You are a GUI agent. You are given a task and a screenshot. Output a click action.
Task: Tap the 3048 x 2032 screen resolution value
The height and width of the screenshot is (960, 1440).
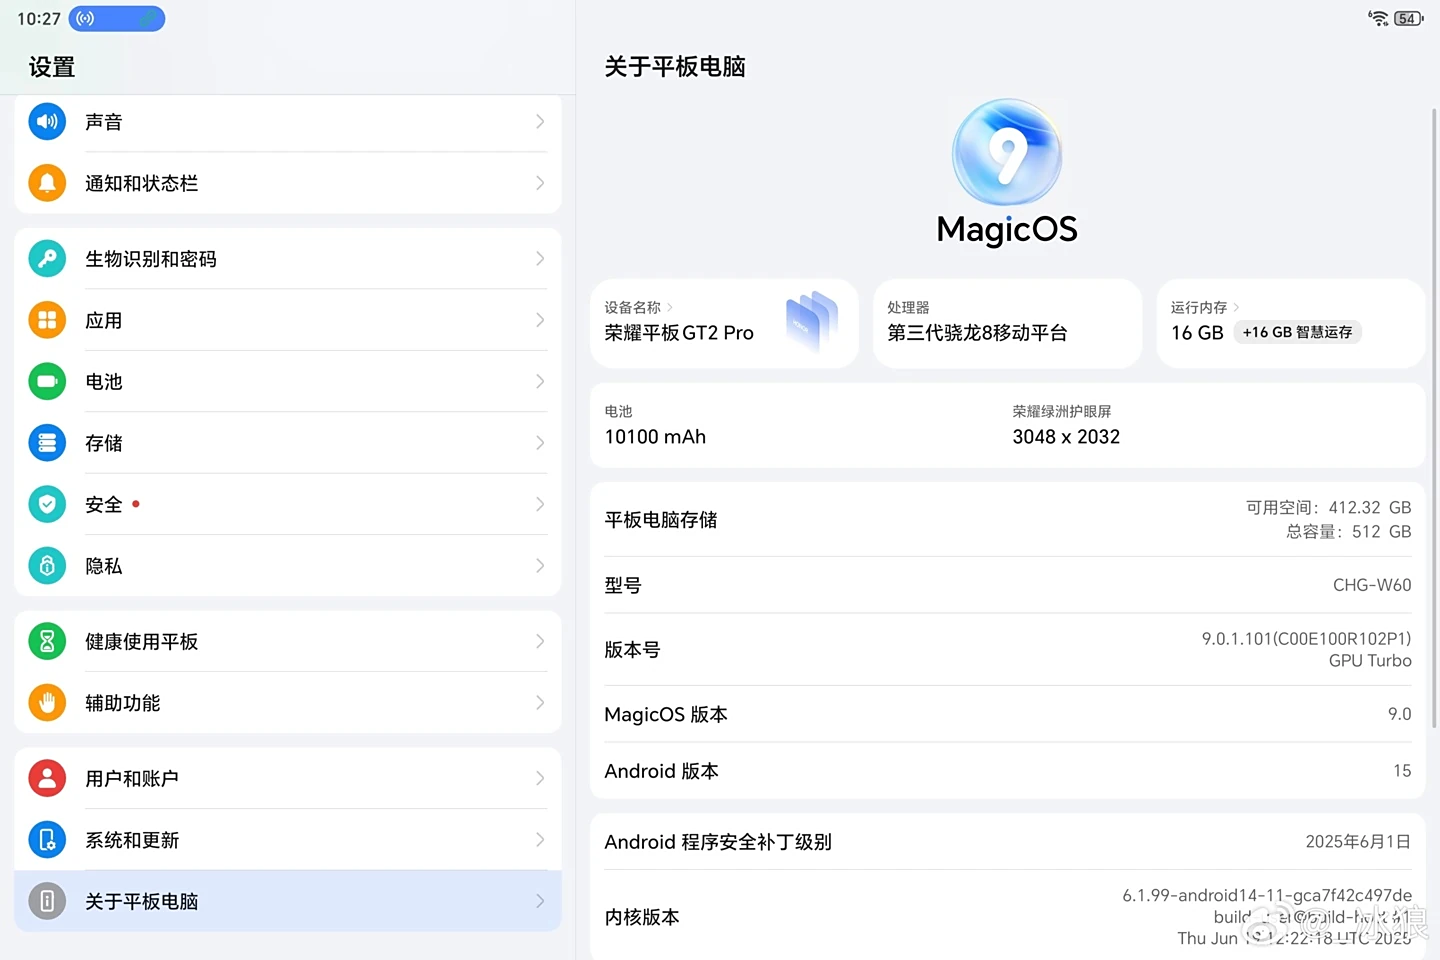coord(1066,437)
